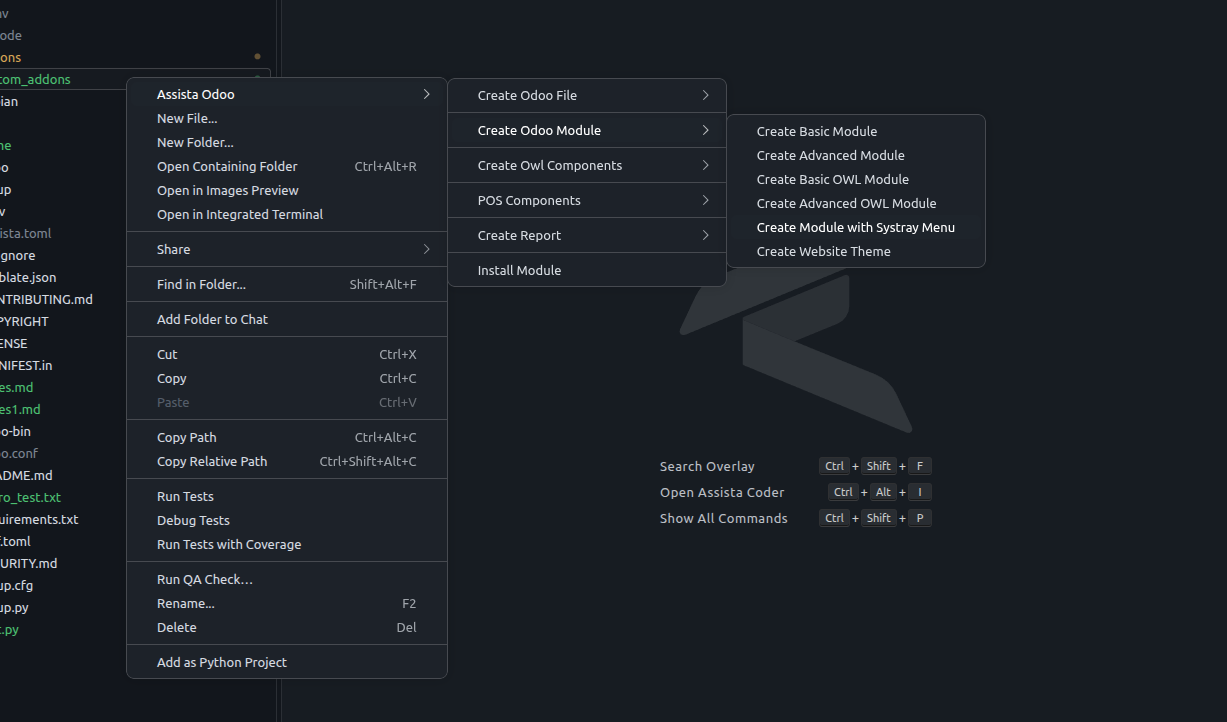Click Install Module
Image resolution: width=1227 pixels, height=722 pixels.
point(586,270)
